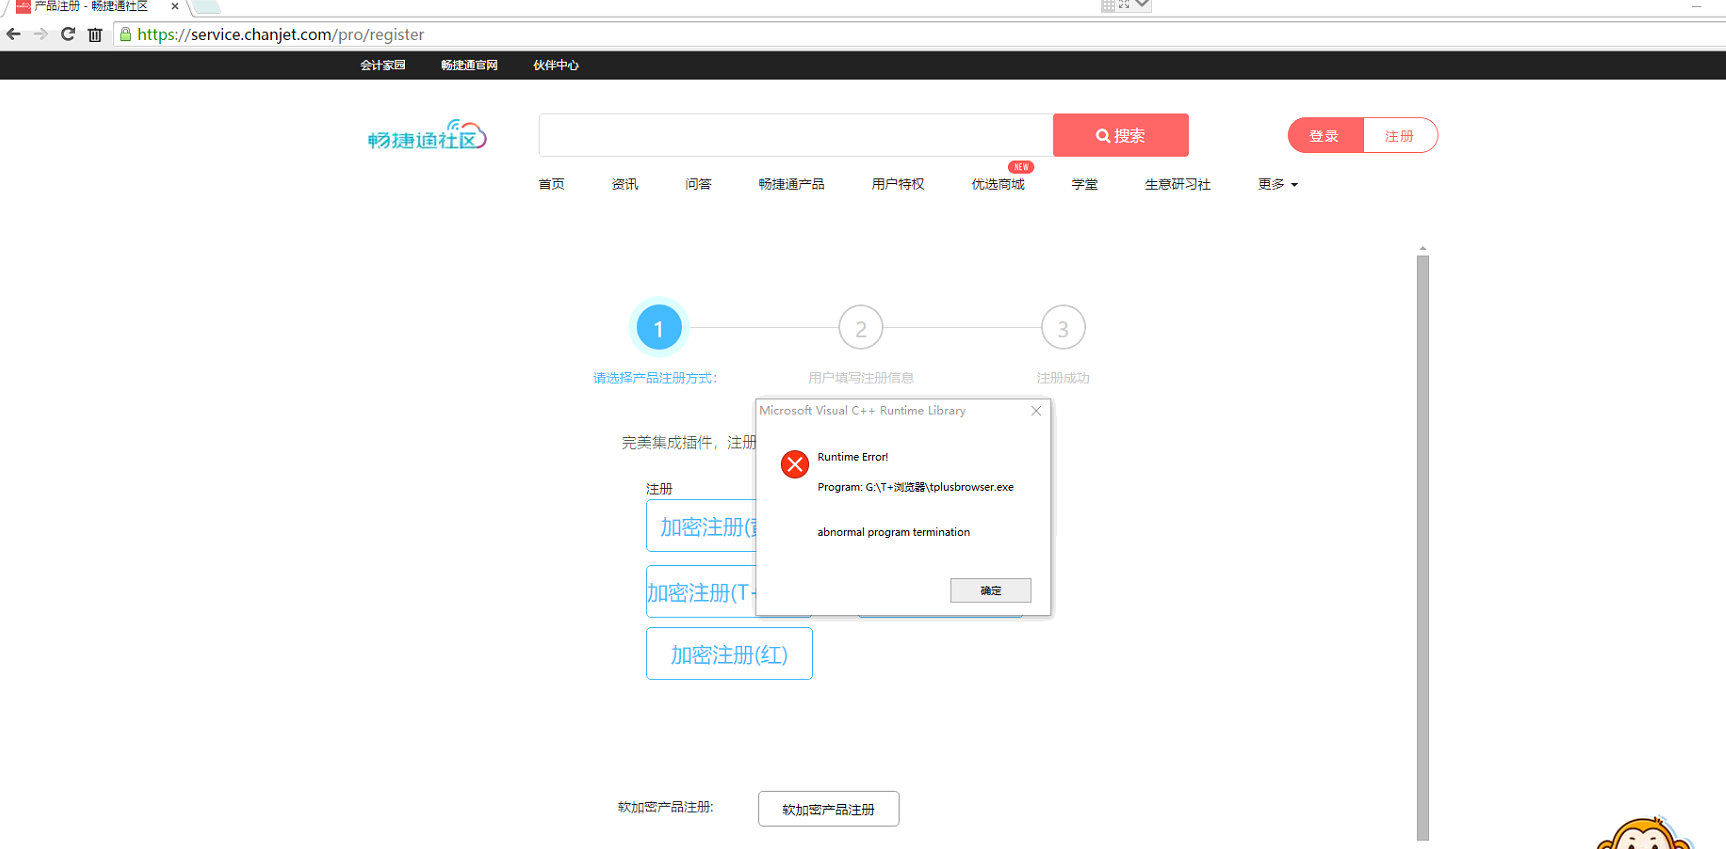Image resolution: width=1726 pixels, height=849 pixels.
Task: Open the 优选商城 navigation item
Action: tap(998, 184)
